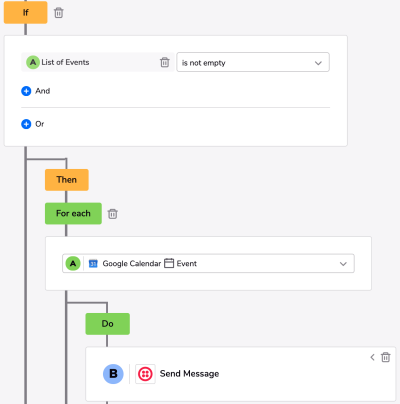Click the green A badge in Event selector
Screen dimensions: 400x404
(x=73, y=263)
